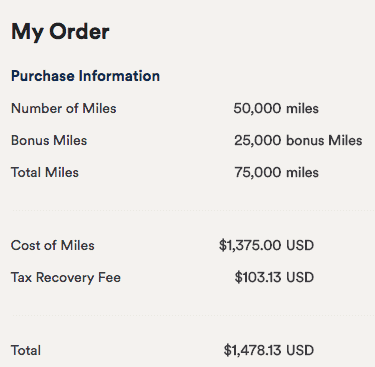Click the My Order heading
The width and height of the screenshot is (375, 367).
point(60,33)
